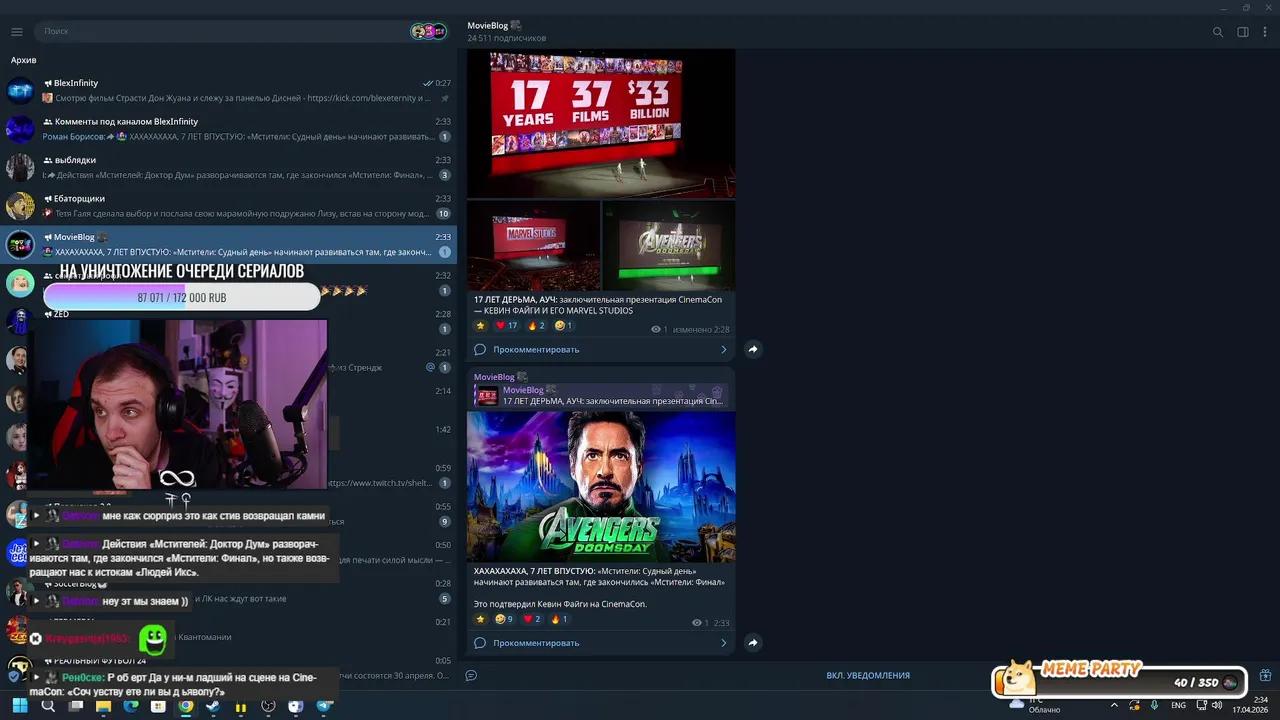Viewport: 1280px width, 720px height.
Task: Toggle the laughing reaction with count 1
Action: (564, 326)
